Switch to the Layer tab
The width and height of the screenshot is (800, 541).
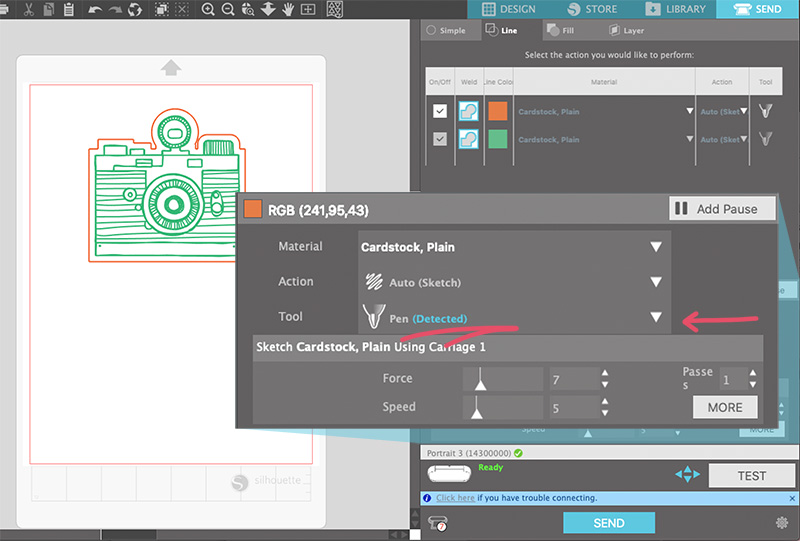point(627,30)
